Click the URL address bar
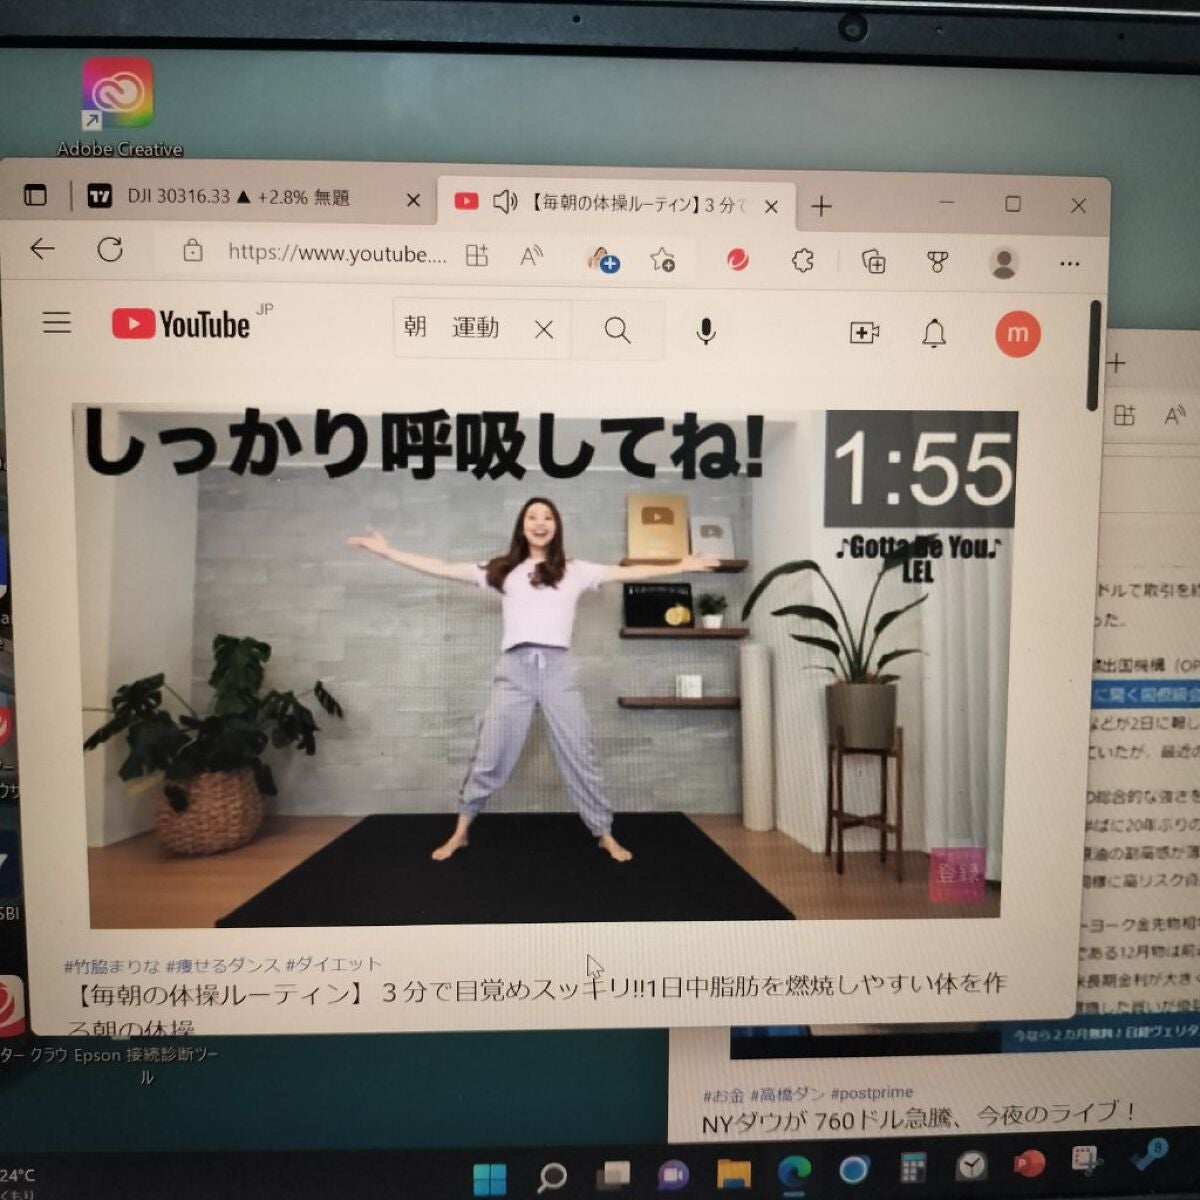The image size is (1200, 1200). (336, 253)
